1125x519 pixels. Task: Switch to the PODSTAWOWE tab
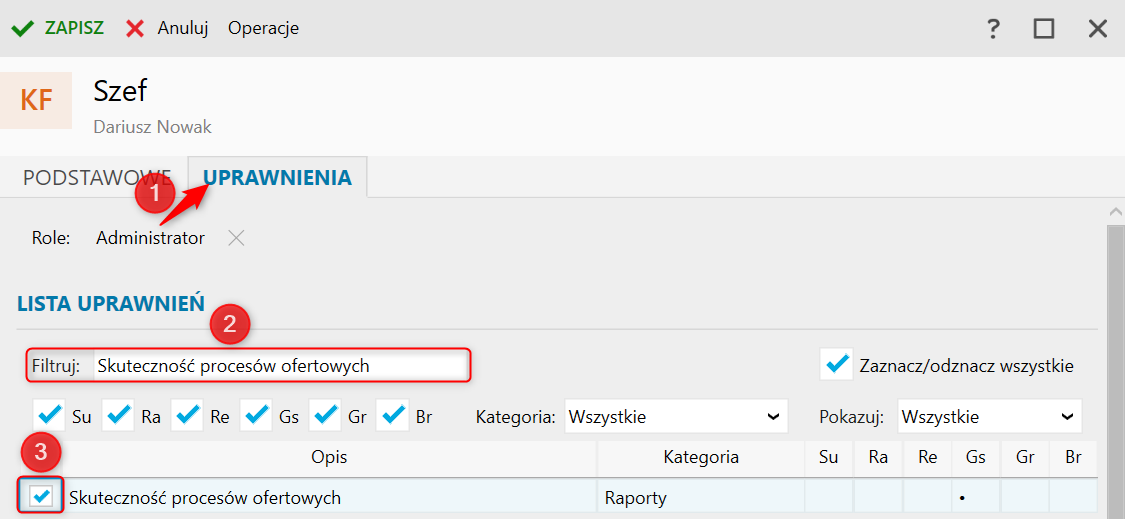coord(97,178)
